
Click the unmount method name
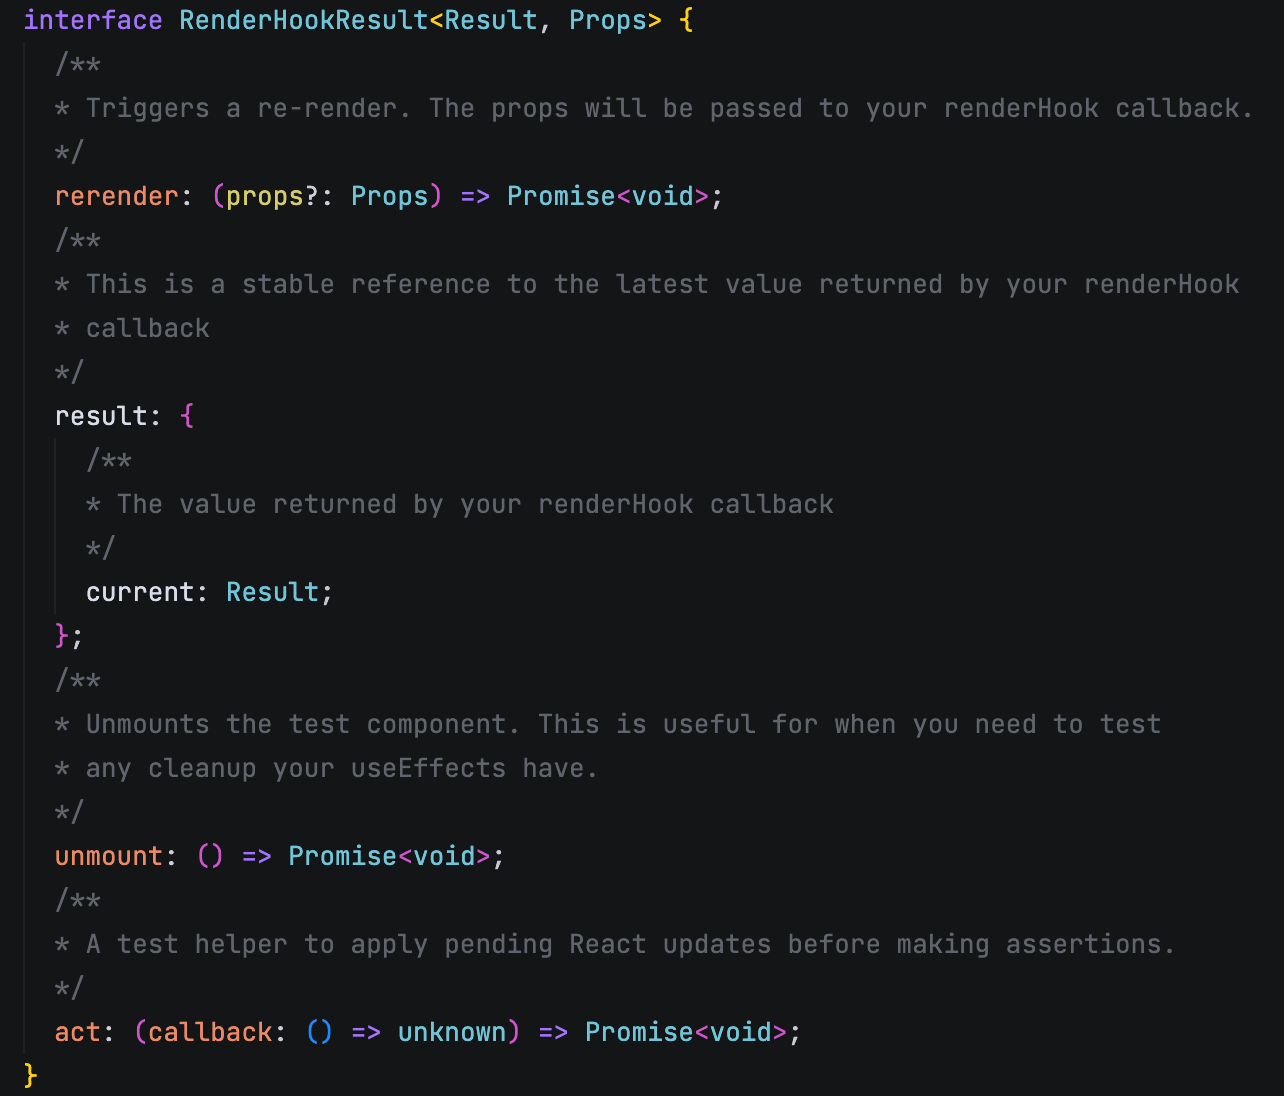110,856
